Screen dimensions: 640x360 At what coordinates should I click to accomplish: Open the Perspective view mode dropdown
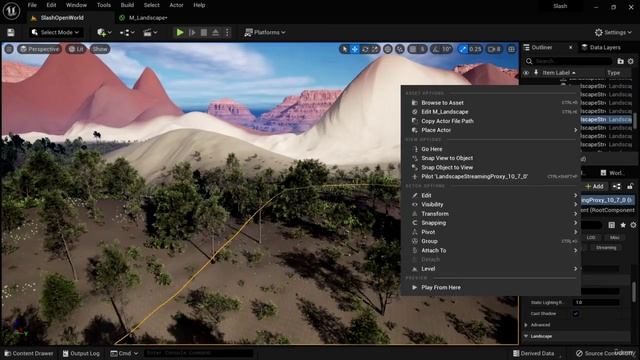(x=39, y=49)
